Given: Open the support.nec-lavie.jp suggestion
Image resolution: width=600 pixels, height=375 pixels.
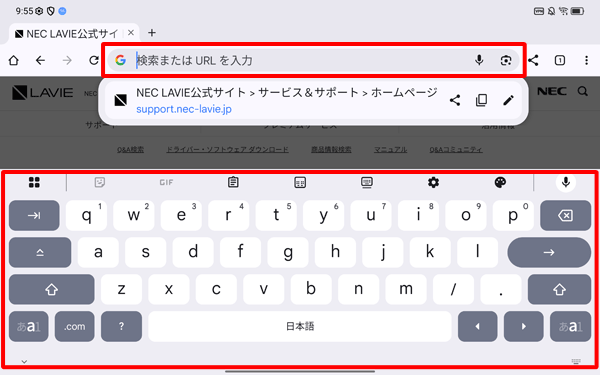Looking at the screenshot, I should click(313, 101).
